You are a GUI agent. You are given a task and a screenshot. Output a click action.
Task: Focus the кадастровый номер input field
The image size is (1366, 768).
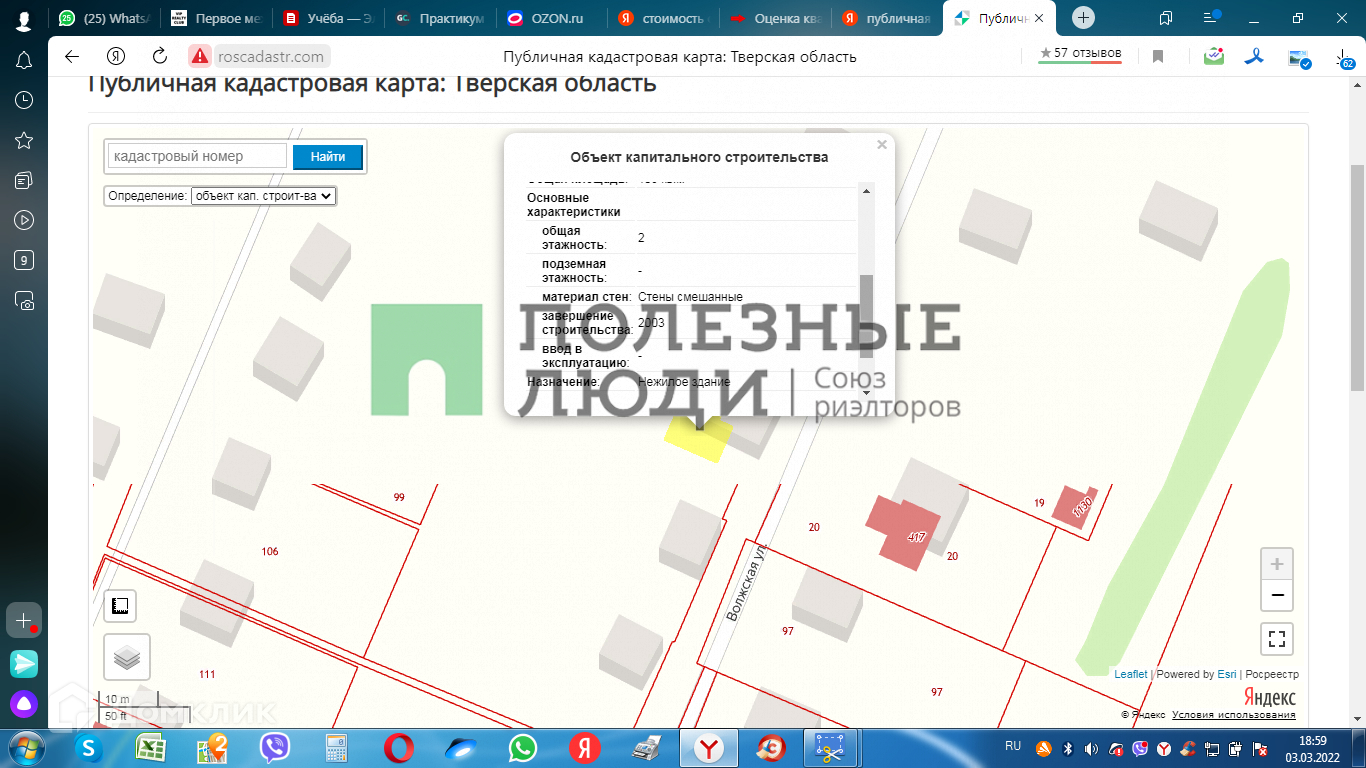click(198, 157)
